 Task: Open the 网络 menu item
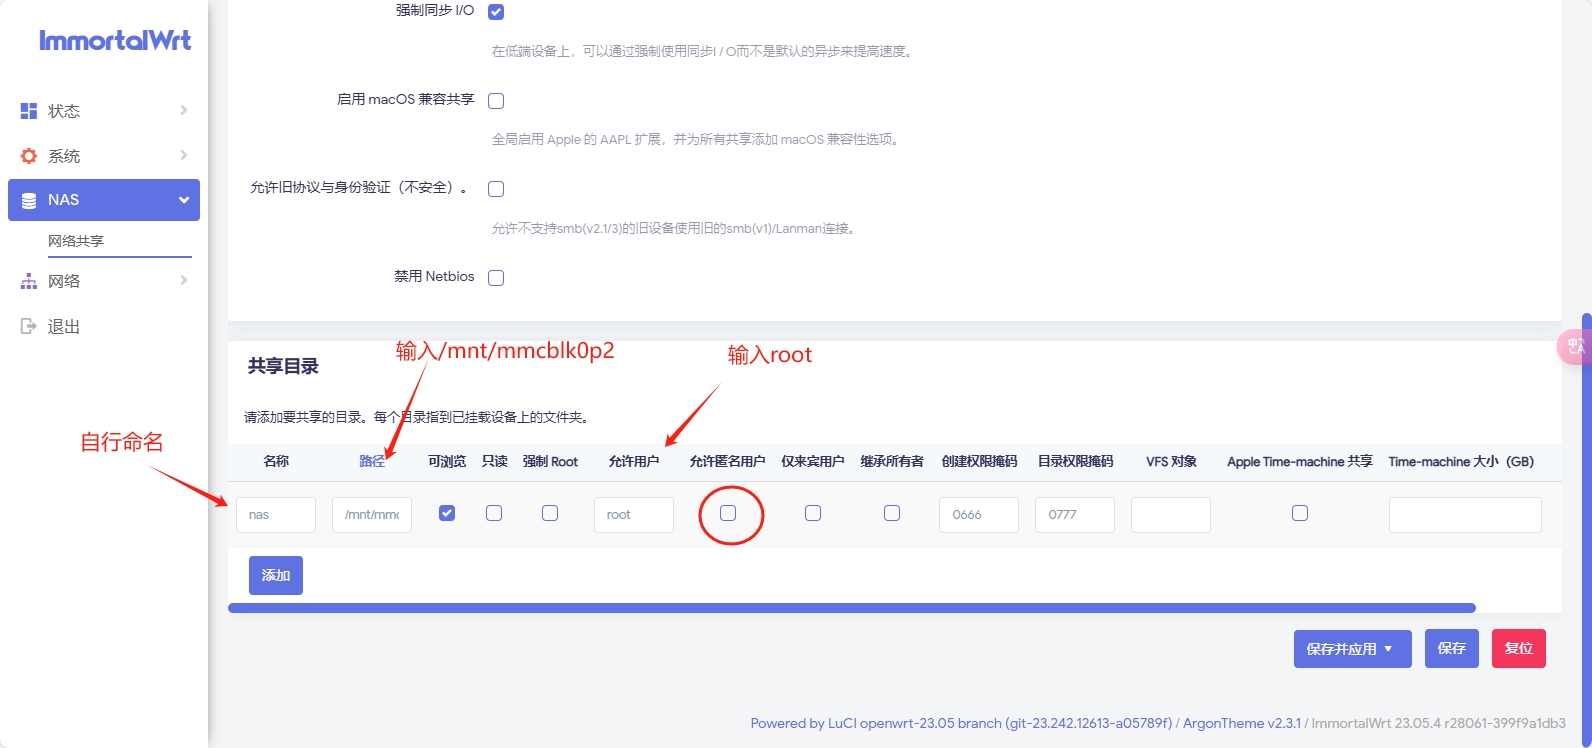click(x=104, y=281)
